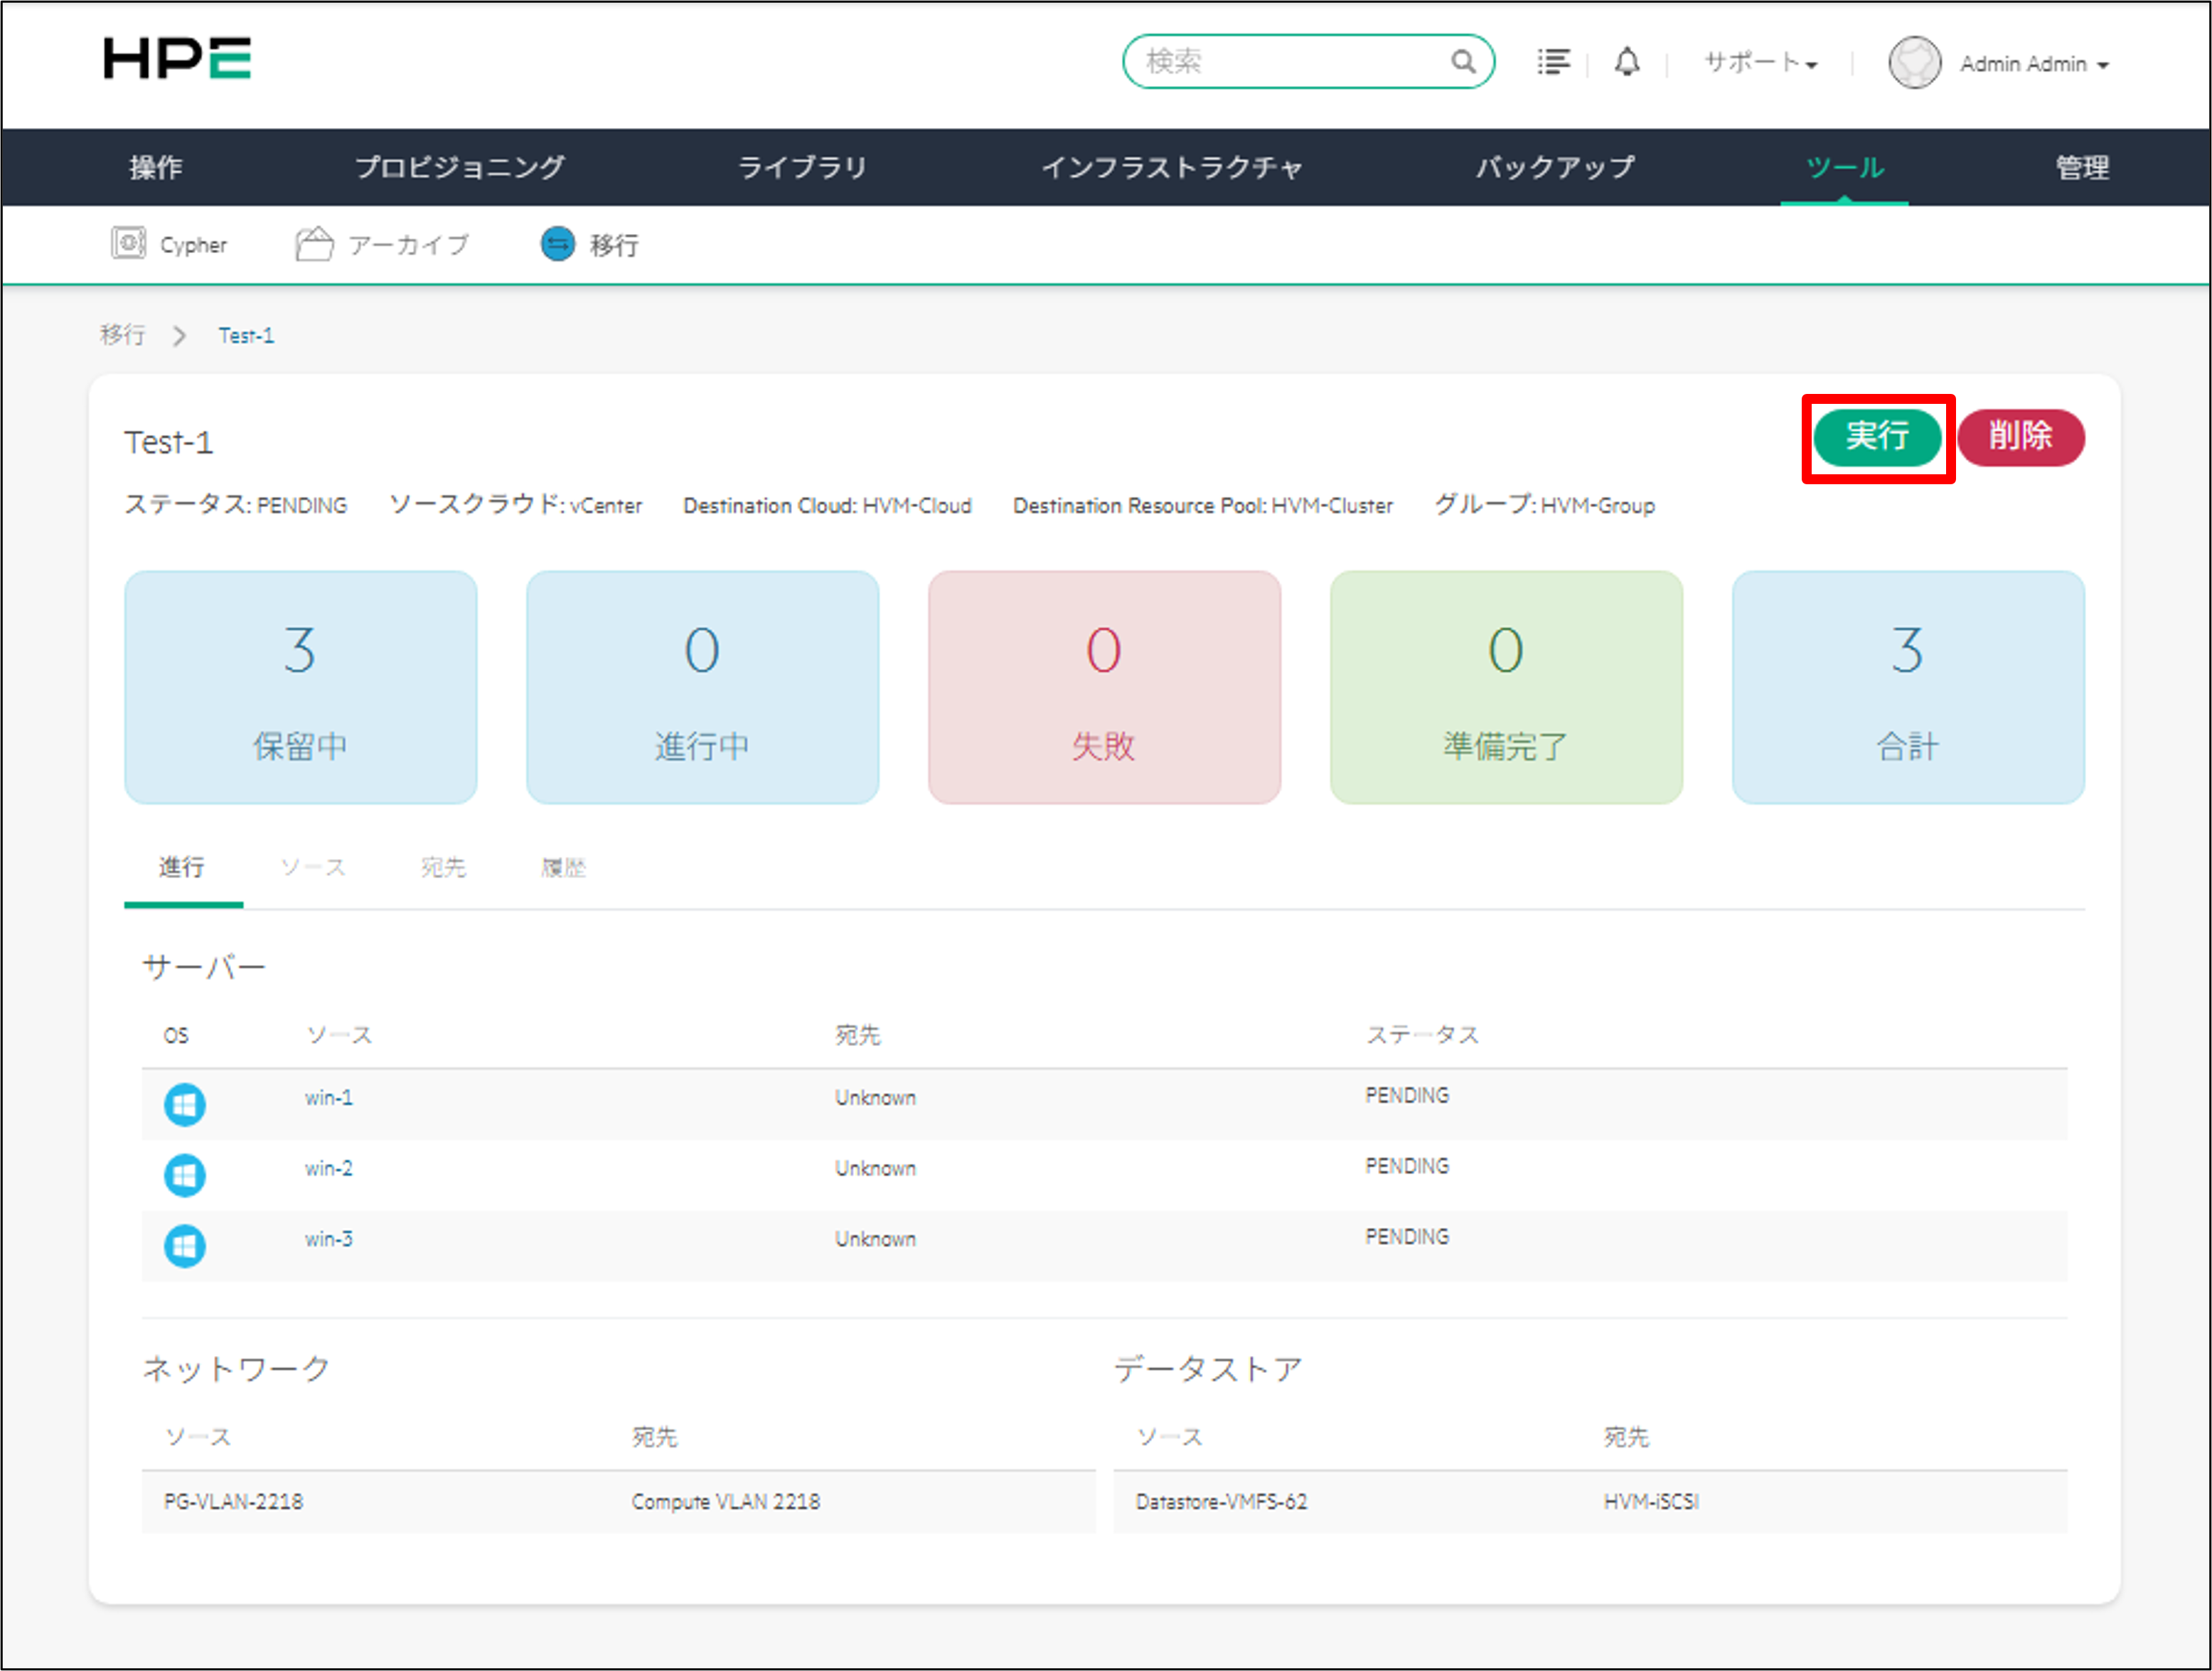Image resolution: width=2212 pixels, height=1671 pixels.
Task: Click the Windows OS icon for win-1
Action: click(x=185, y=1104)
